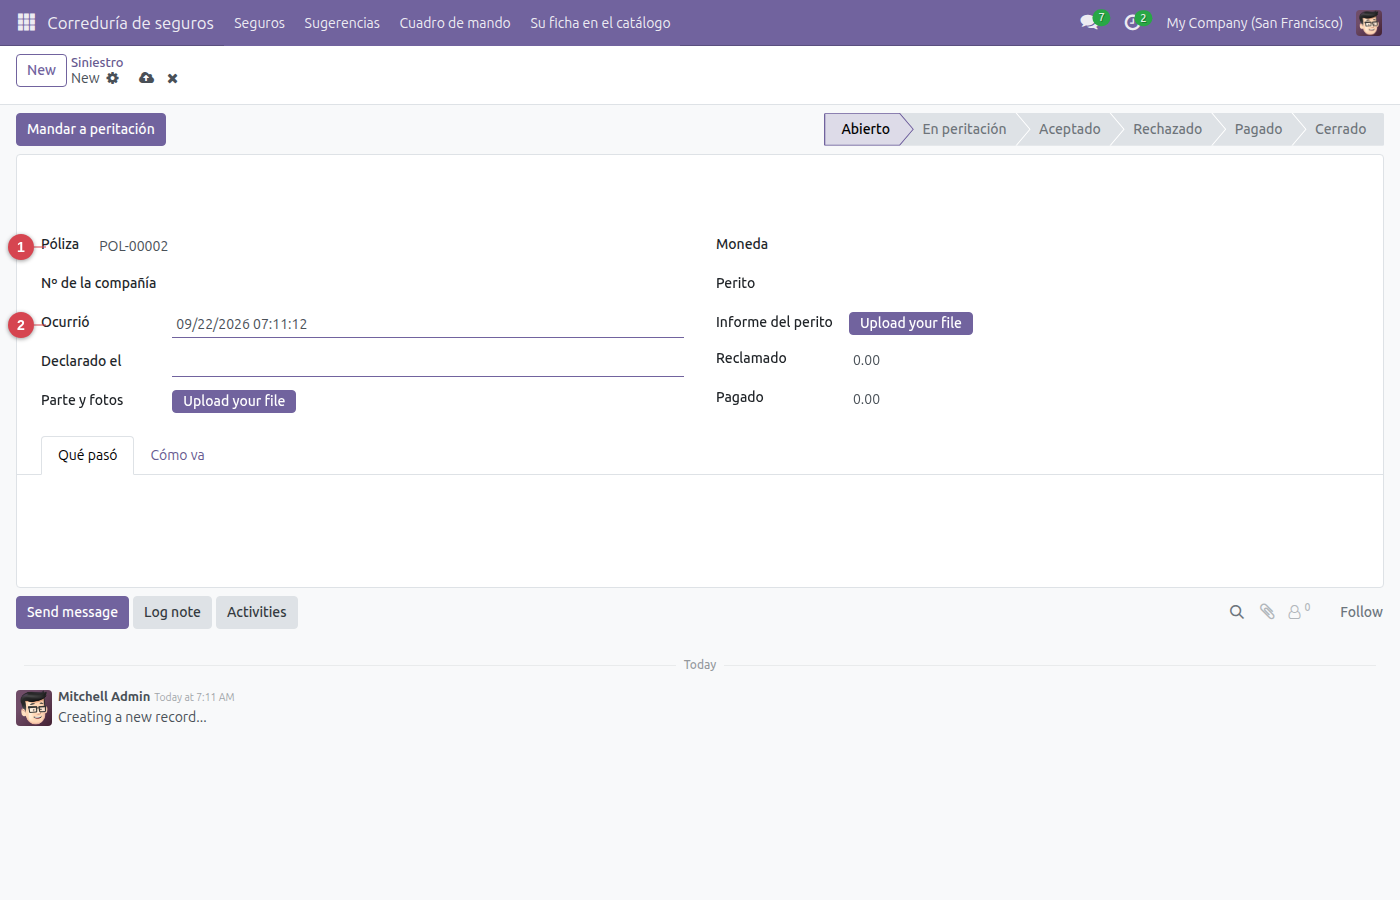Open the record actions gear icon
The width and height of the screenshot is (1400, 900).
pyautogui.click(x=113, y=78)
